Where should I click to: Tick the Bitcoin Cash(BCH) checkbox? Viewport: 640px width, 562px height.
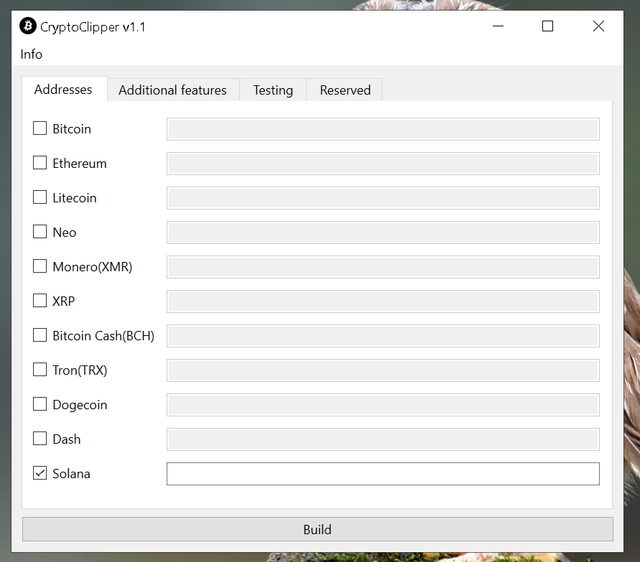40,335
